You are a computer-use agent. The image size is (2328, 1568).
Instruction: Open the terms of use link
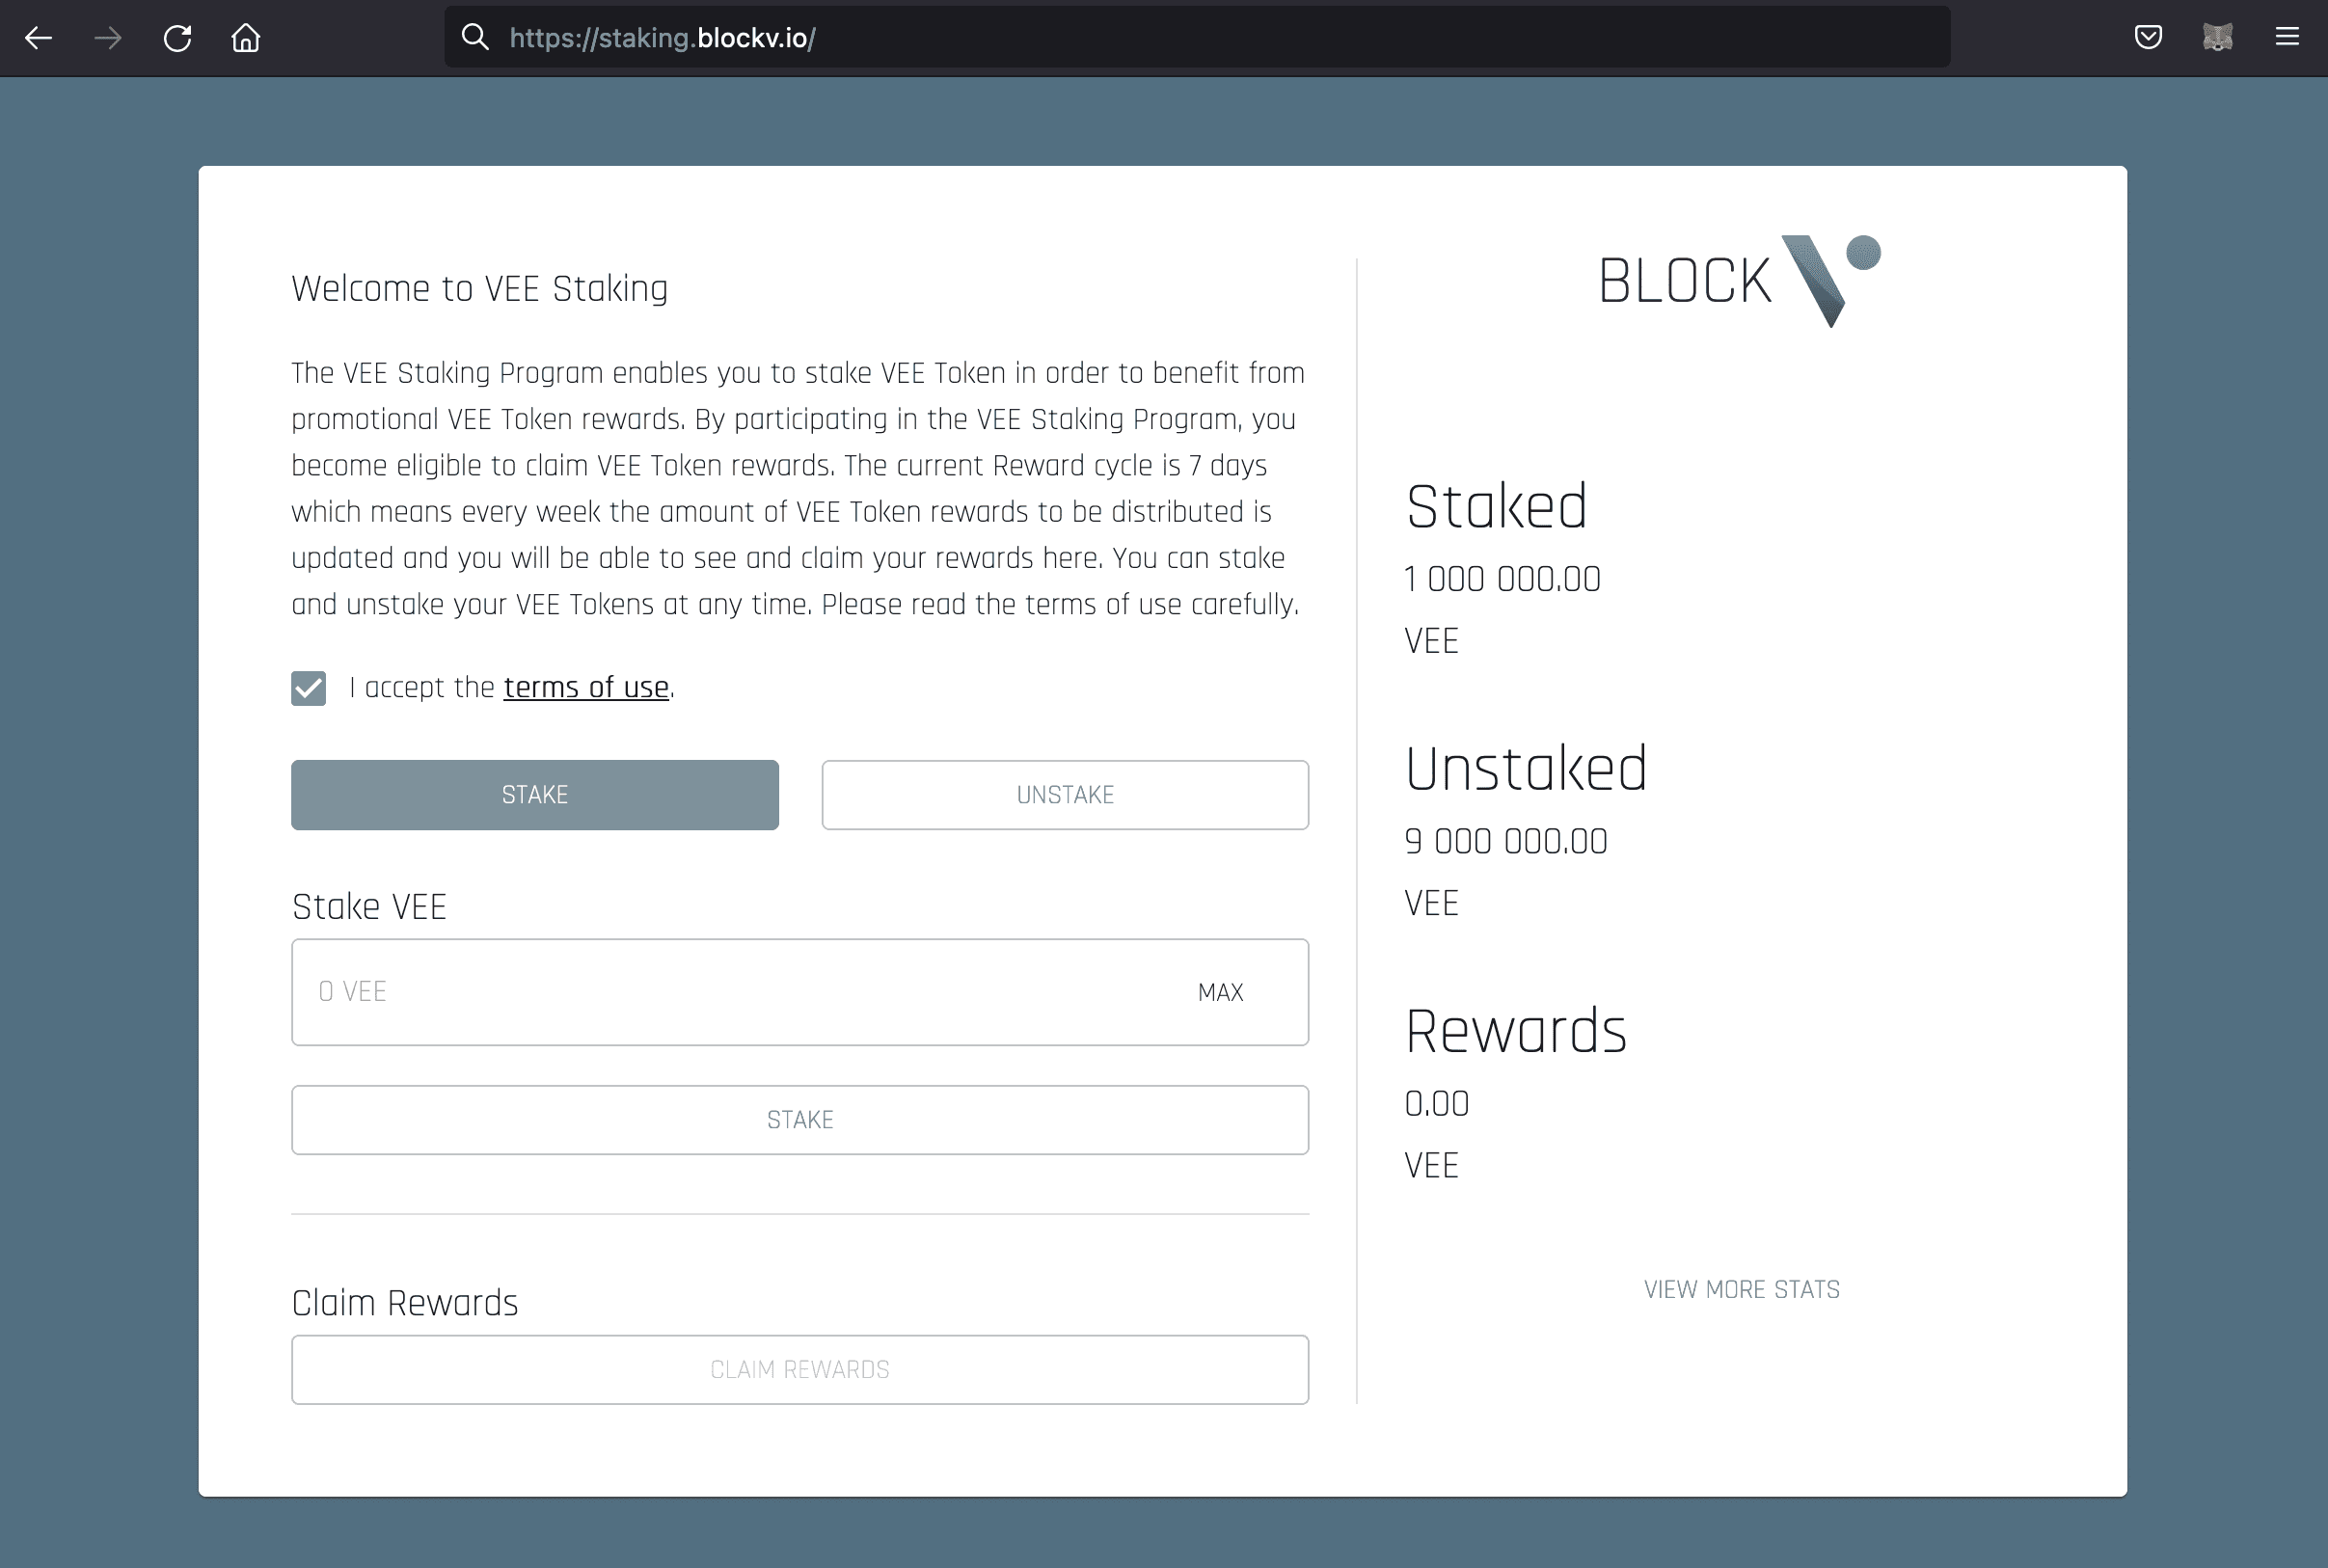click(586, 687)
